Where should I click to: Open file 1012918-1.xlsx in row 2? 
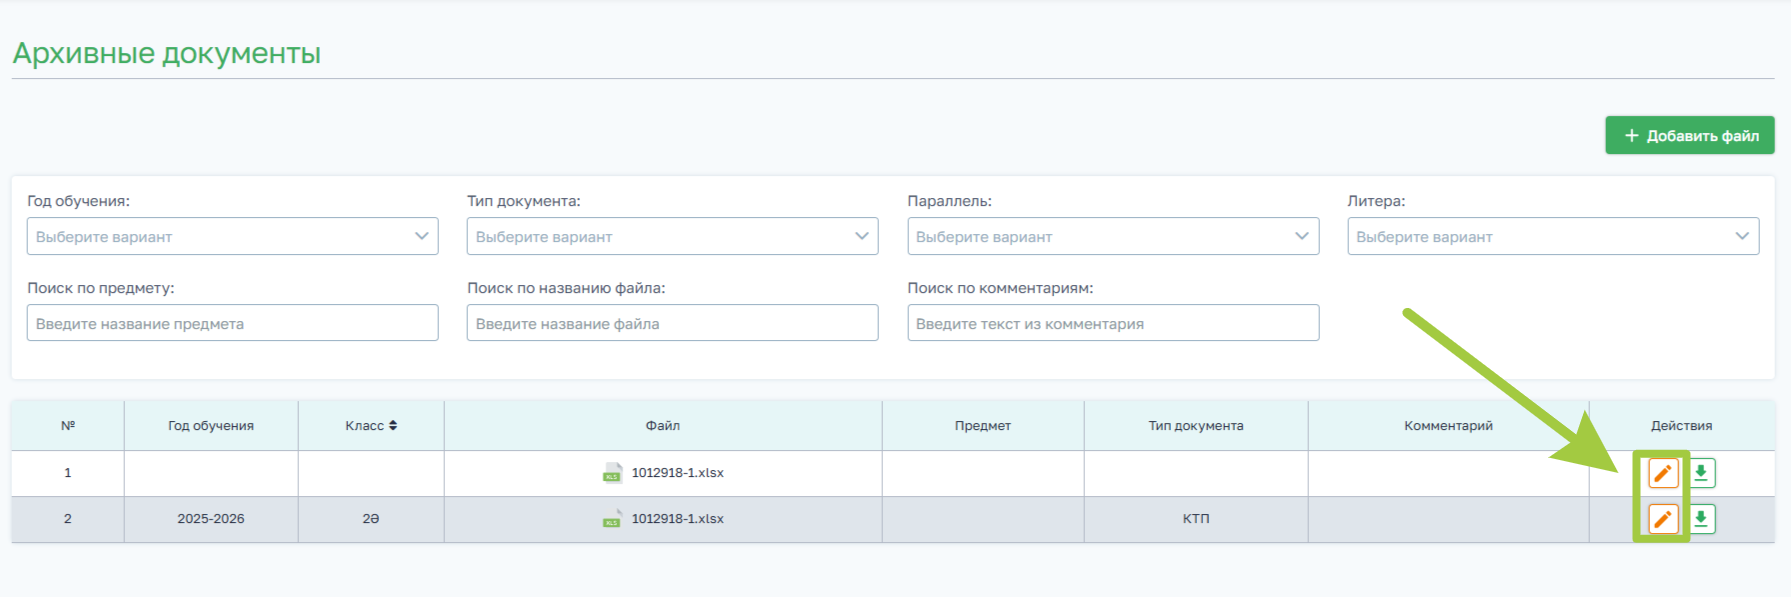click(677, 519)
